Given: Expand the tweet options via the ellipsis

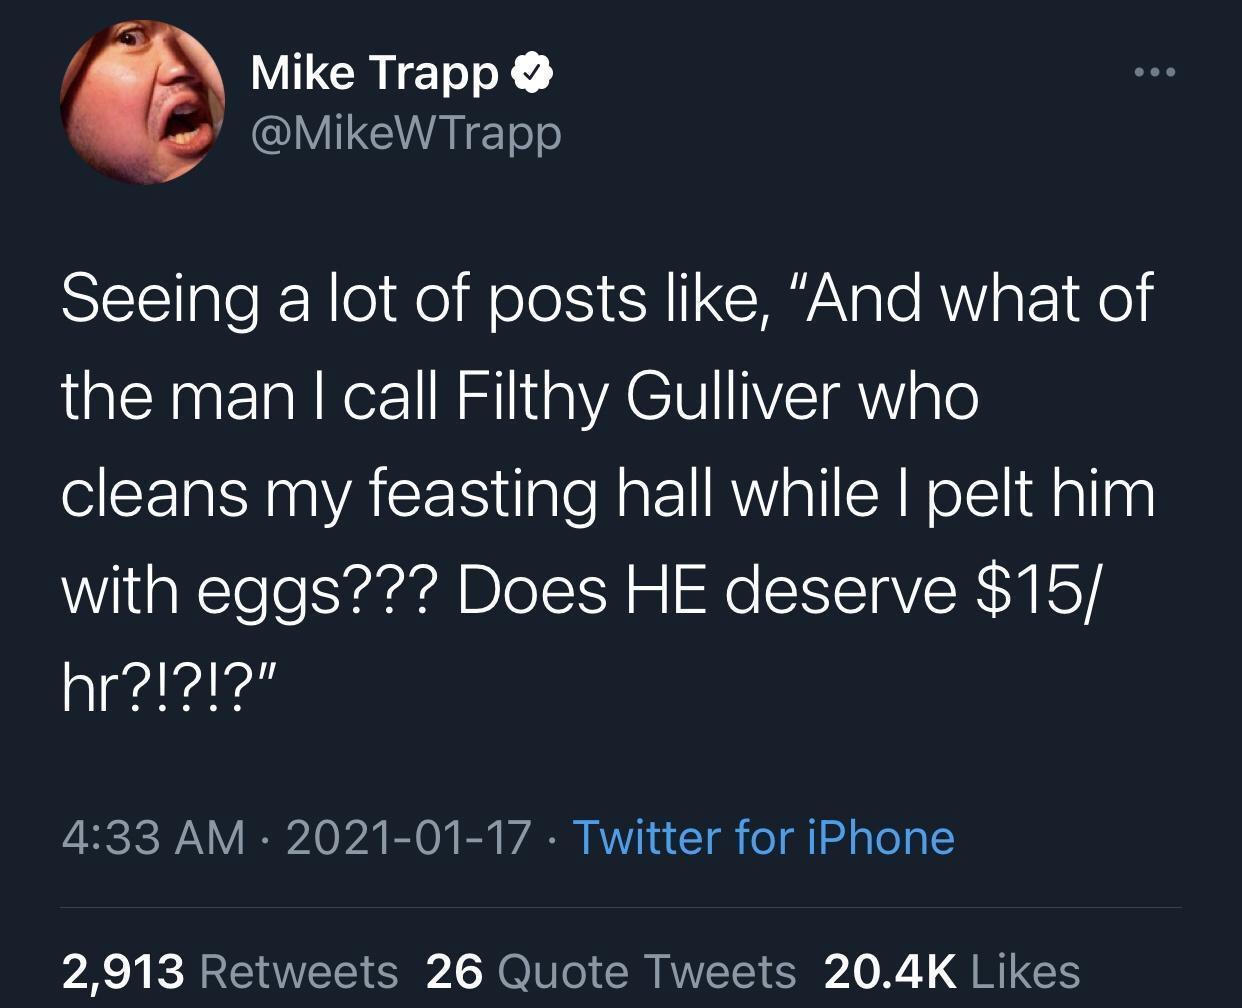Looking at the screenshot, I should pyautogui.click(x=1150, y=70).
